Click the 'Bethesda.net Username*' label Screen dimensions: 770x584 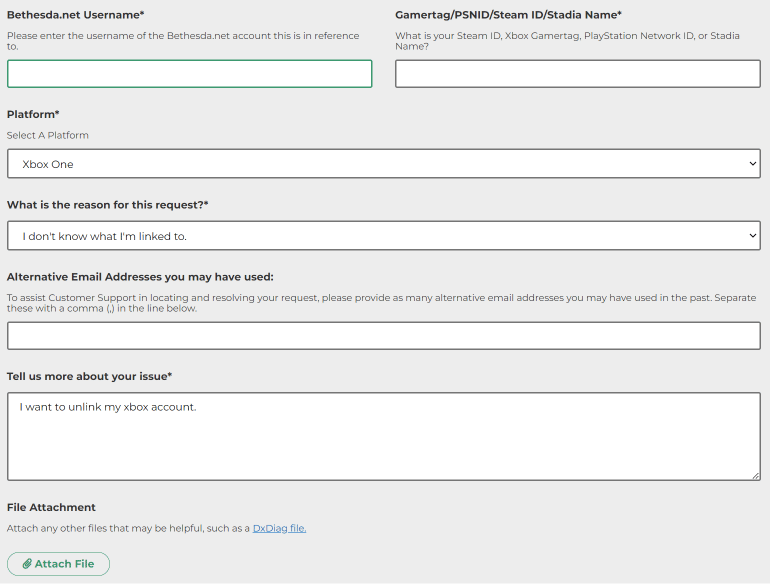coord(76,15)
